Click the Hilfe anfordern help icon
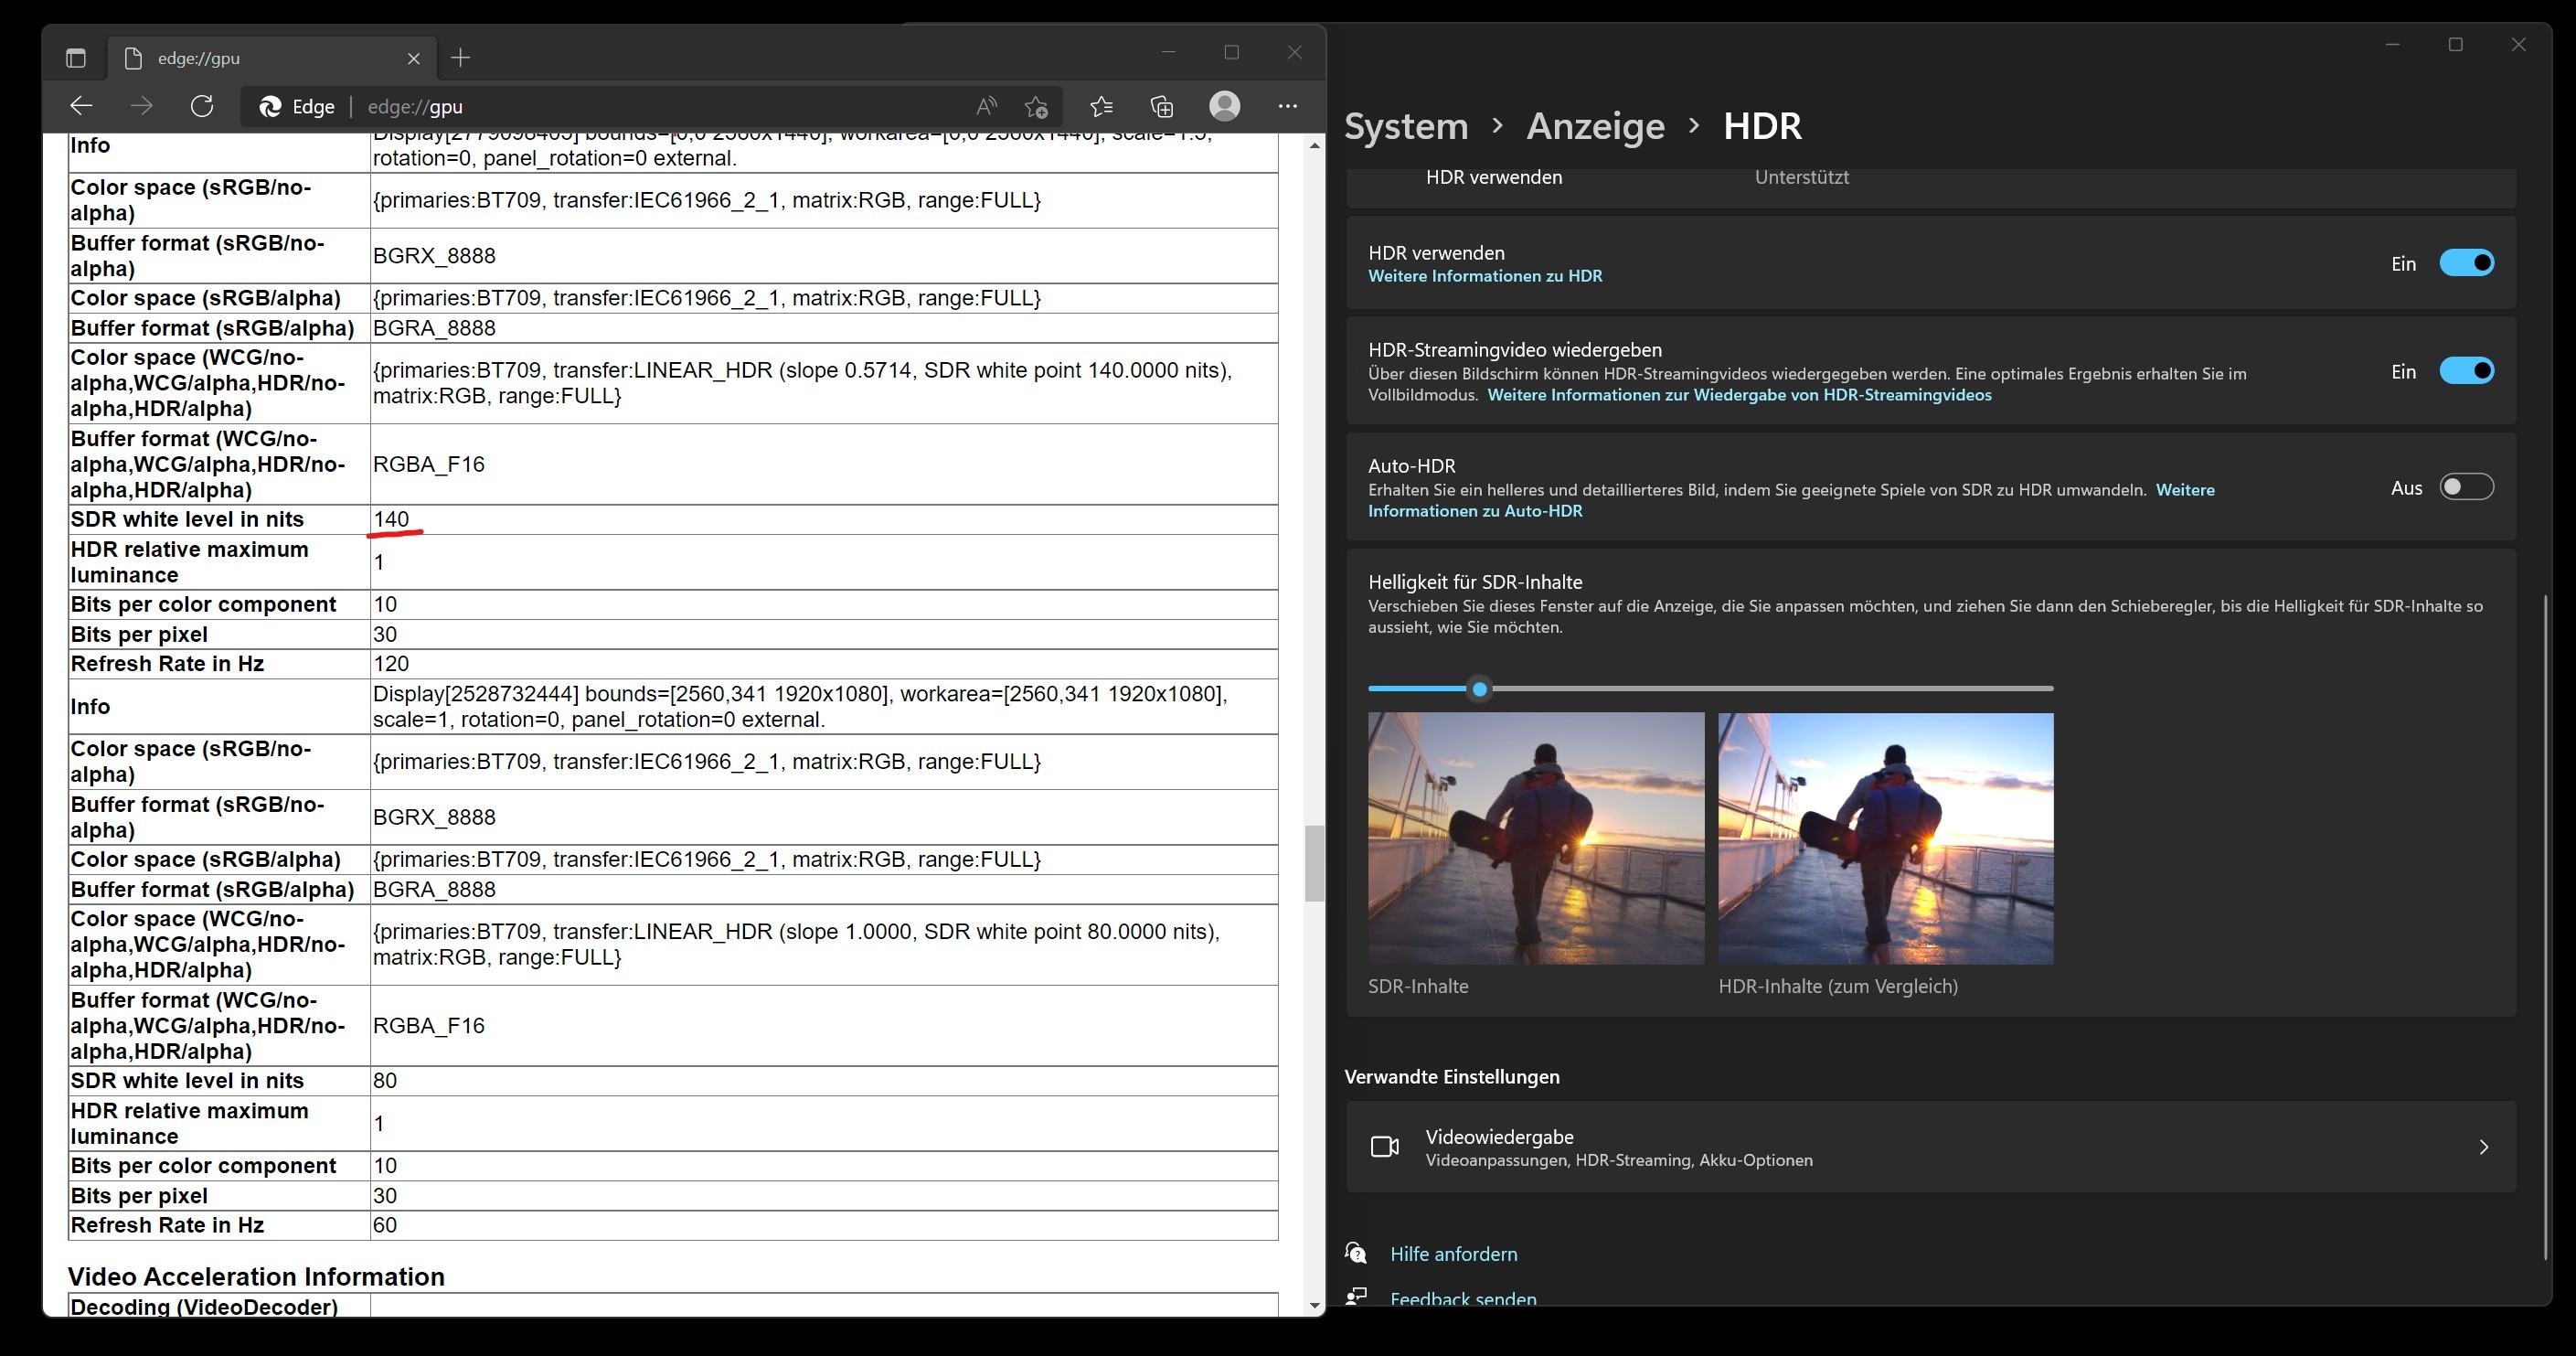 [1356, 1253]
